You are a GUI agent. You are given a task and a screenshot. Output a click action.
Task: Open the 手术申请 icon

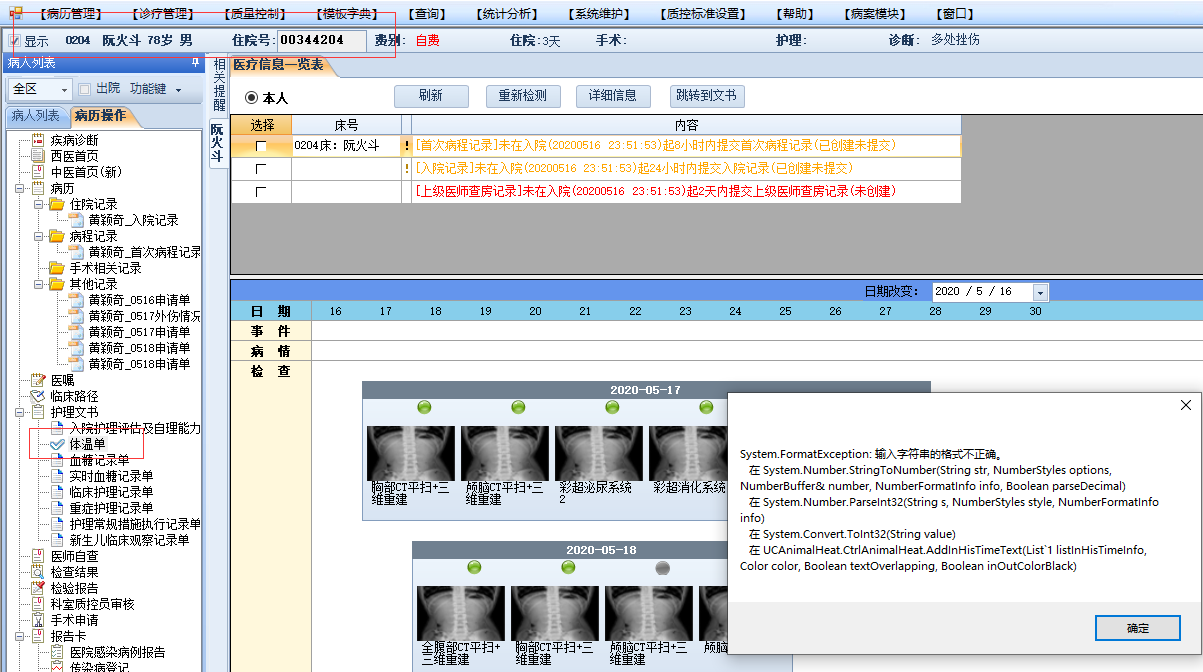(x=38, y=620)
